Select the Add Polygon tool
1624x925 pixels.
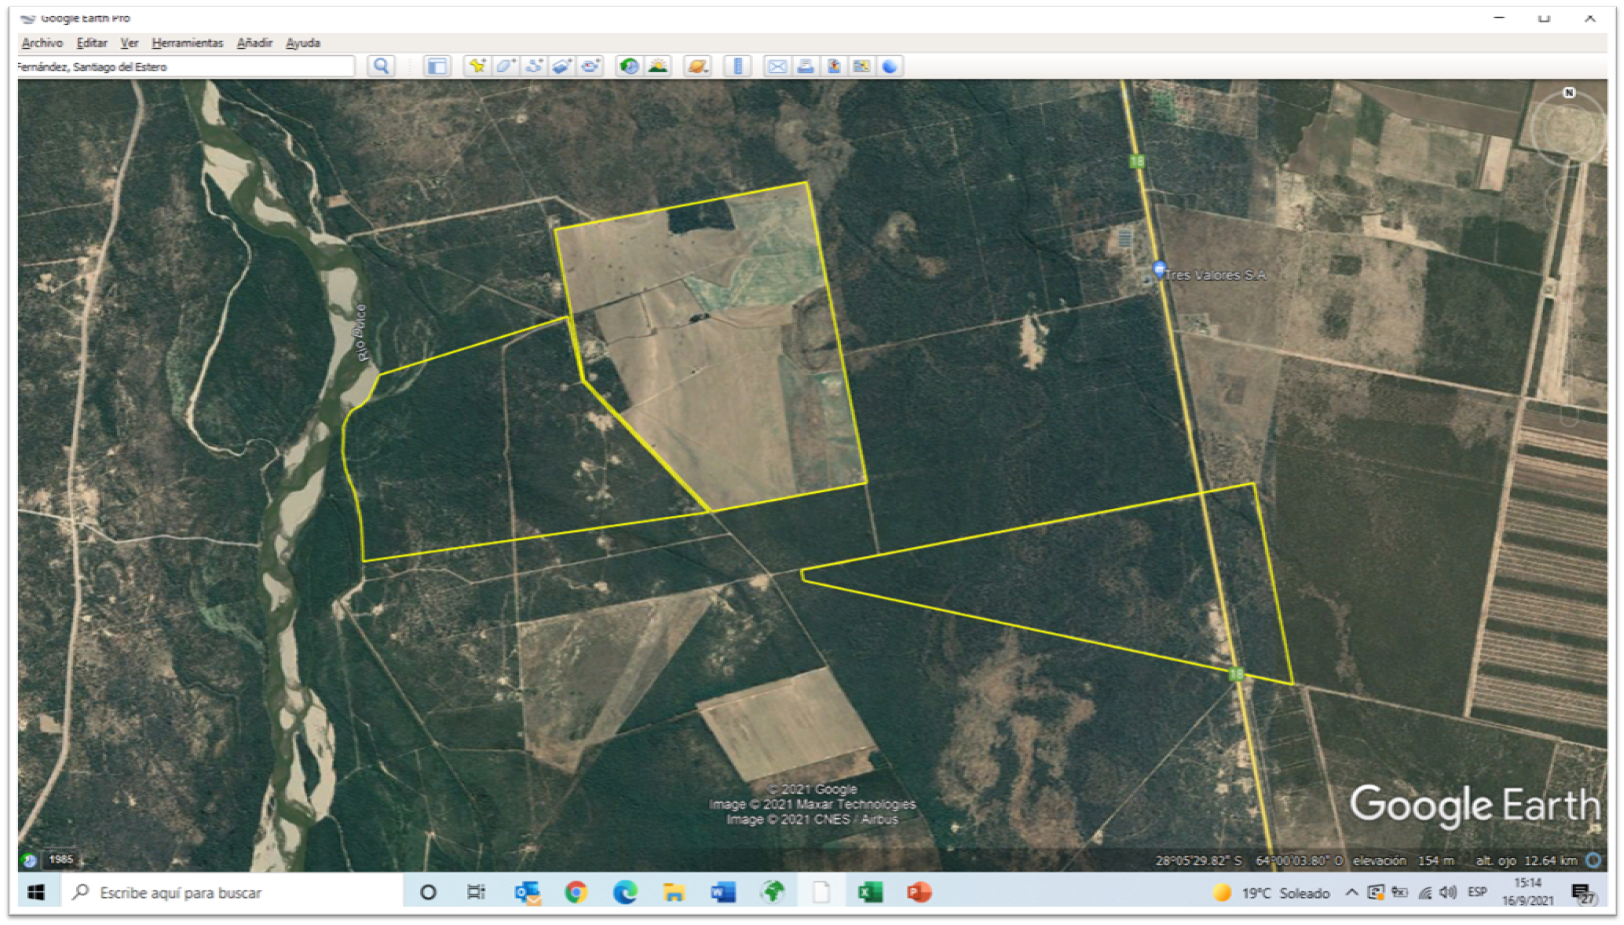[505, 66]
